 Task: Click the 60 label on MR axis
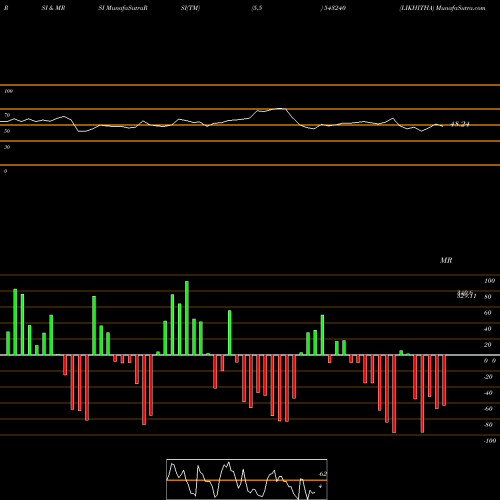[488, 313]
